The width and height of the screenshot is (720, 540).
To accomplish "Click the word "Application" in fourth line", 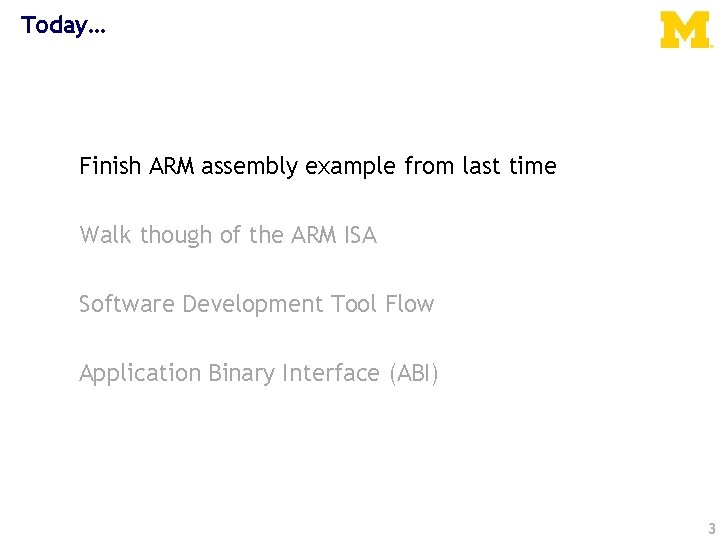I will [141, 374].
